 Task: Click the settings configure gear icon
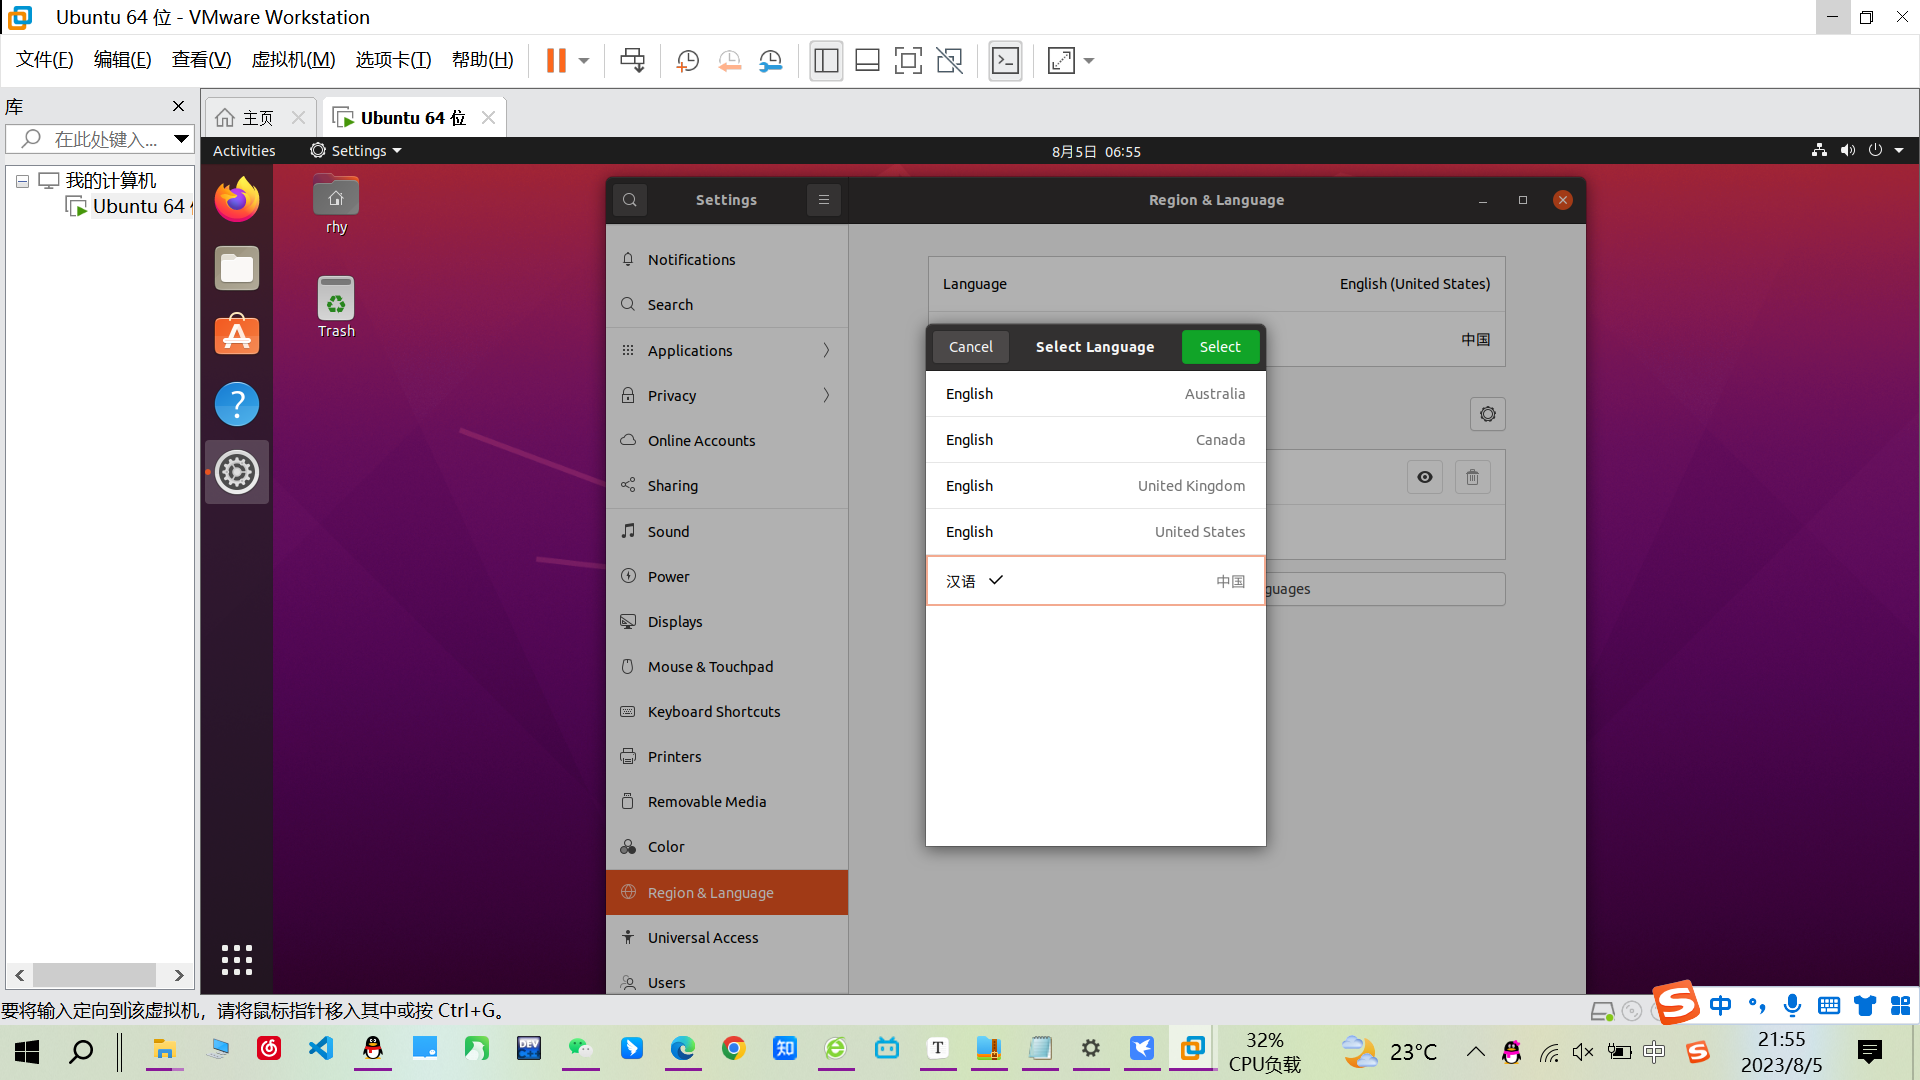[1487, 414]
